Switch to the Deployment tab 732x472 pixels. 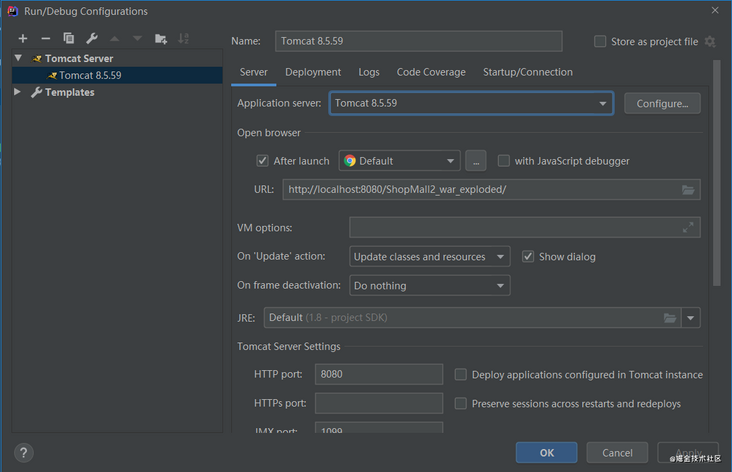click(313, 72)
